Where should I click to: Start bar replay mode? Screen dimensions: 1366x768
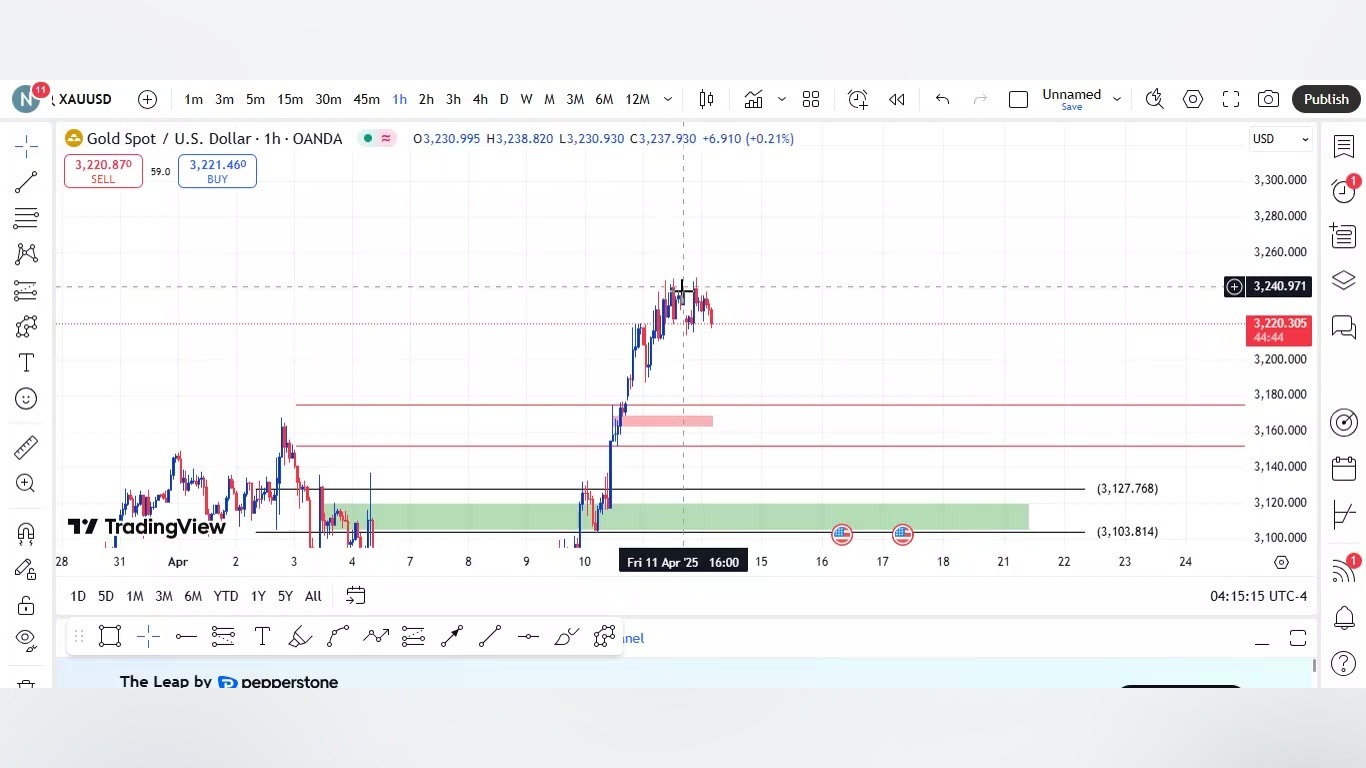897,99
